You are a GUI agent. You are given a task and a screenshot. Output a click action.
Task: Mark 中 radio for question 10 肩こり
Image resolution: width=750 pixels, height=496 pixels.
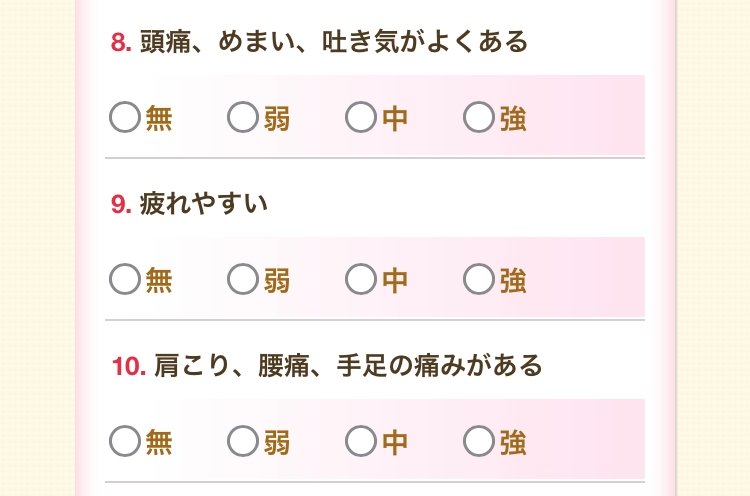360,441
